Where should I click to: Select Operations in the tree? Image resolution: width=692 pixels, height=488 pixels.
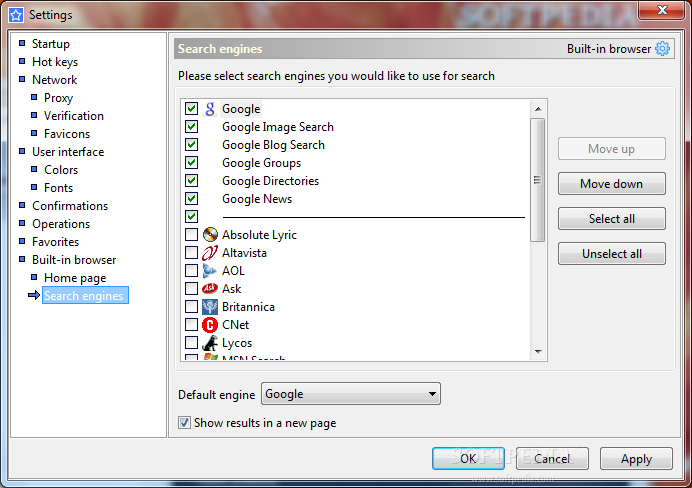[61, 224]
